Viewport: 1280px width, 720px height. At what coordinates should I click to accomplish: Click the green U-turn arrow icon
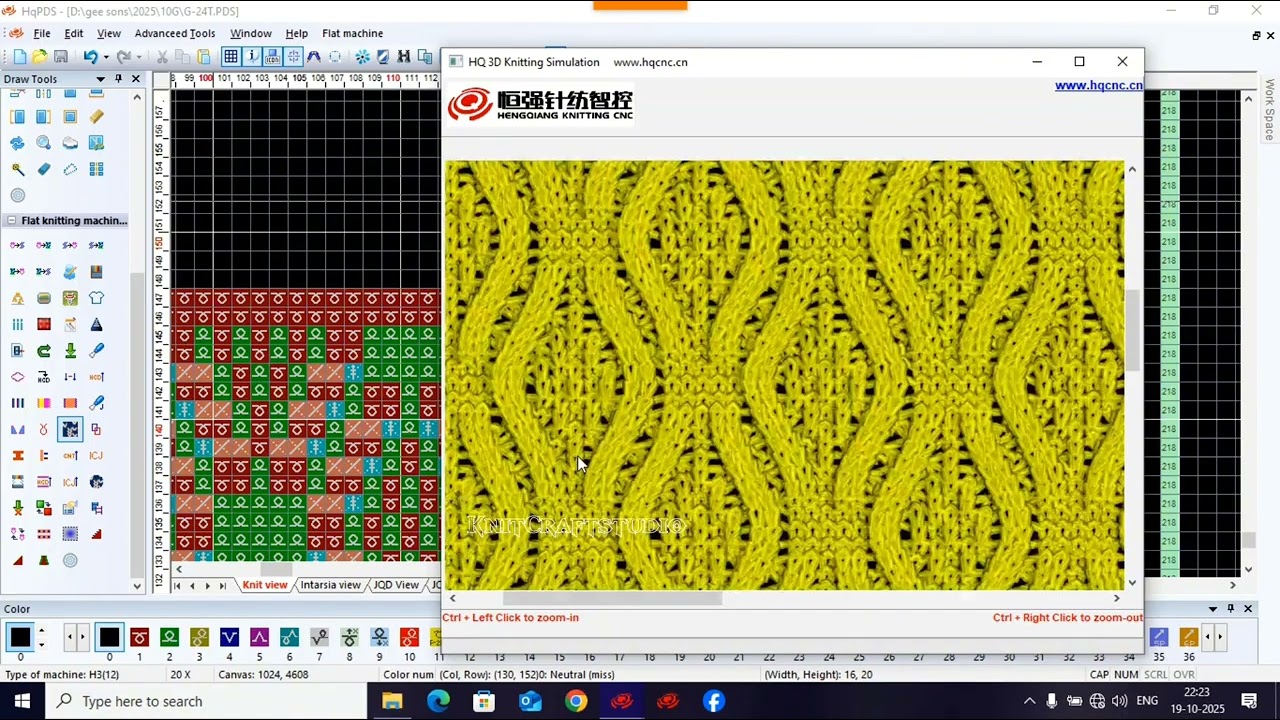pos(44,351)
